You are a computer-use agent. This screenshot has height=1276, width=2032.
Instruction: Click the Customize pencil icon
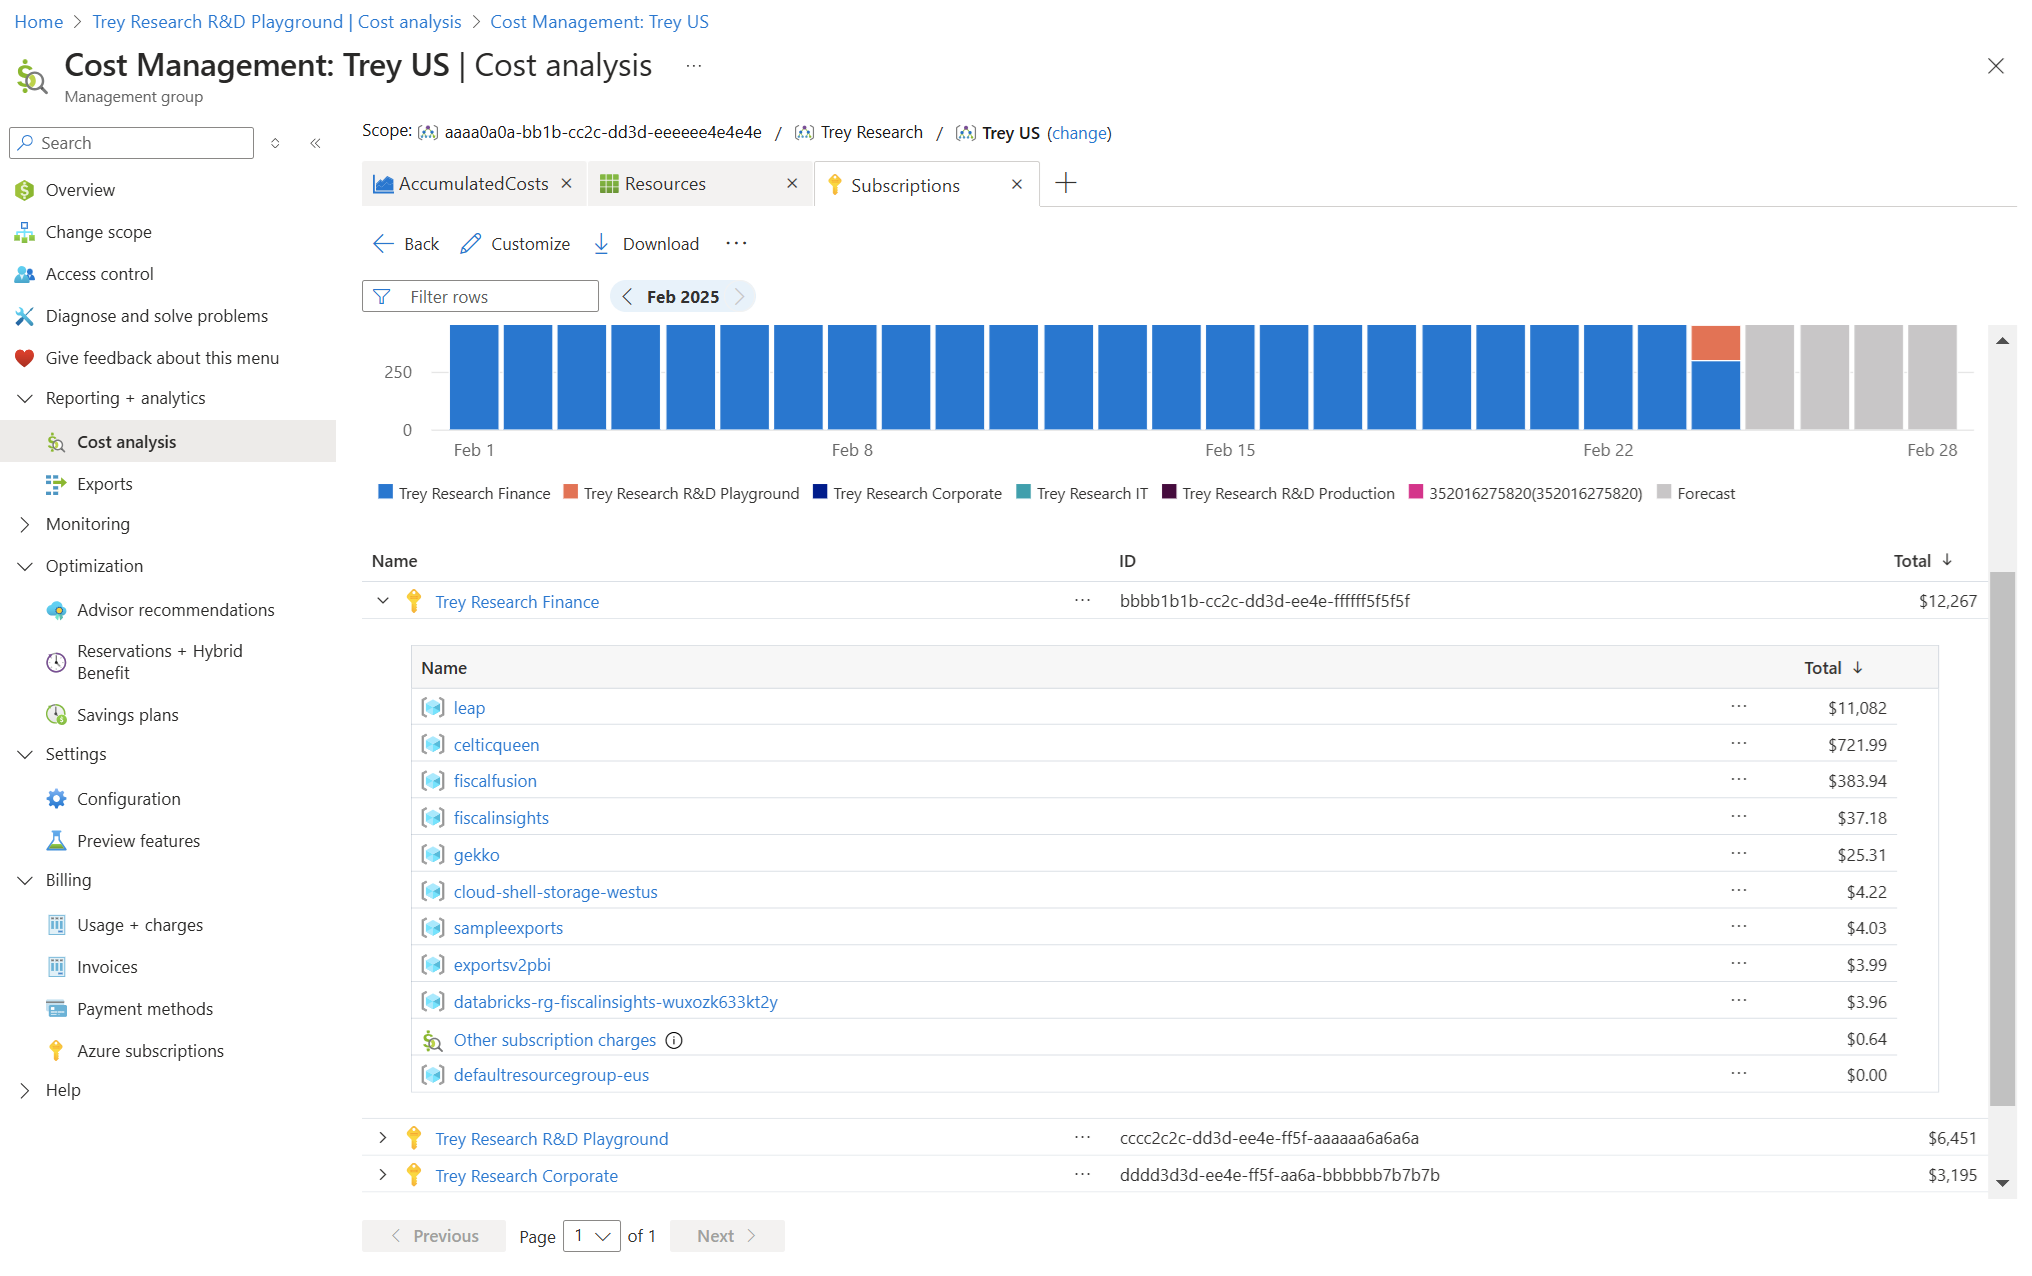point(471,244)
